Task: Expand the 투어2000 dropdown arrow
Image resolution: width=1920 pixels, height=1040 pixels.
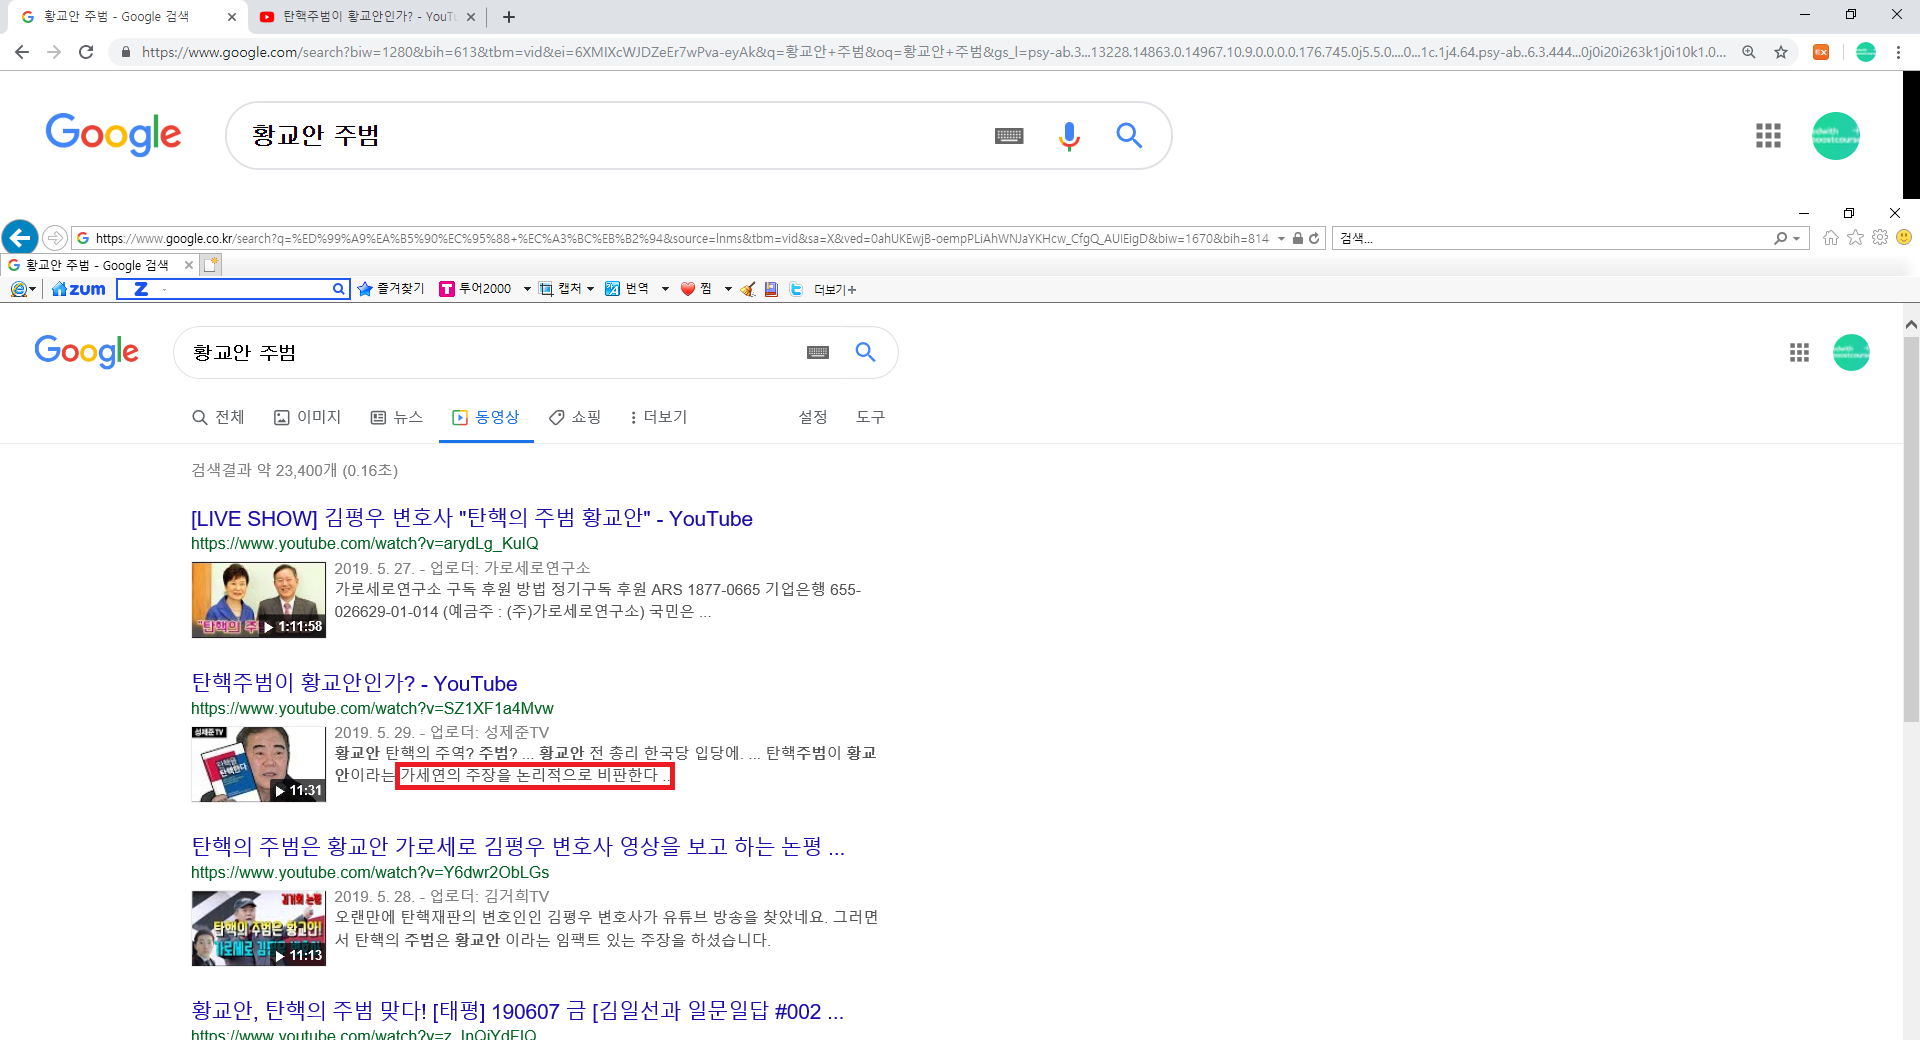Action: click(x=527, y=289)
